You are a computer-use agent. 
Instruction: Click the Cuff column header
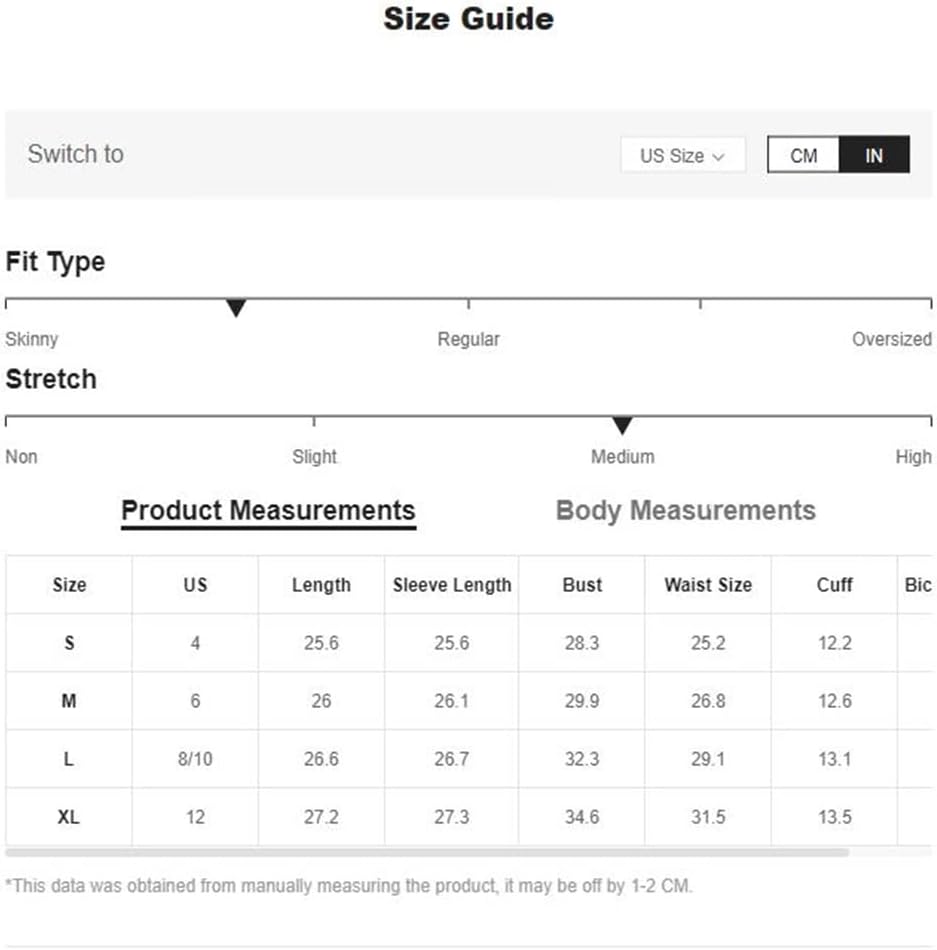point(835,585)
